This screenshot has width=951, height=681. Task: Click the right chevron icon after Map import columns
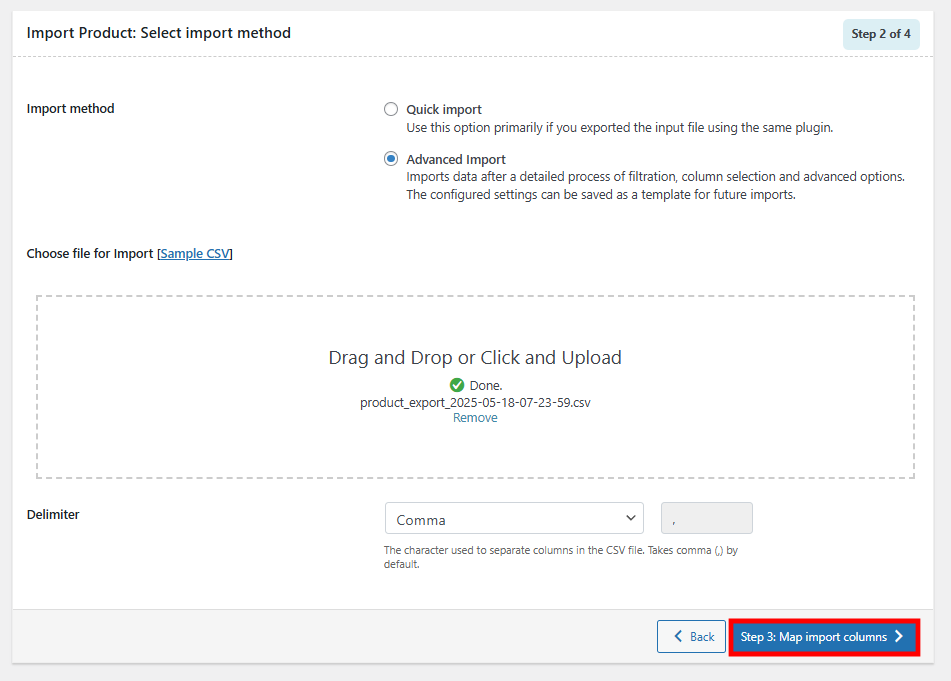899,637
